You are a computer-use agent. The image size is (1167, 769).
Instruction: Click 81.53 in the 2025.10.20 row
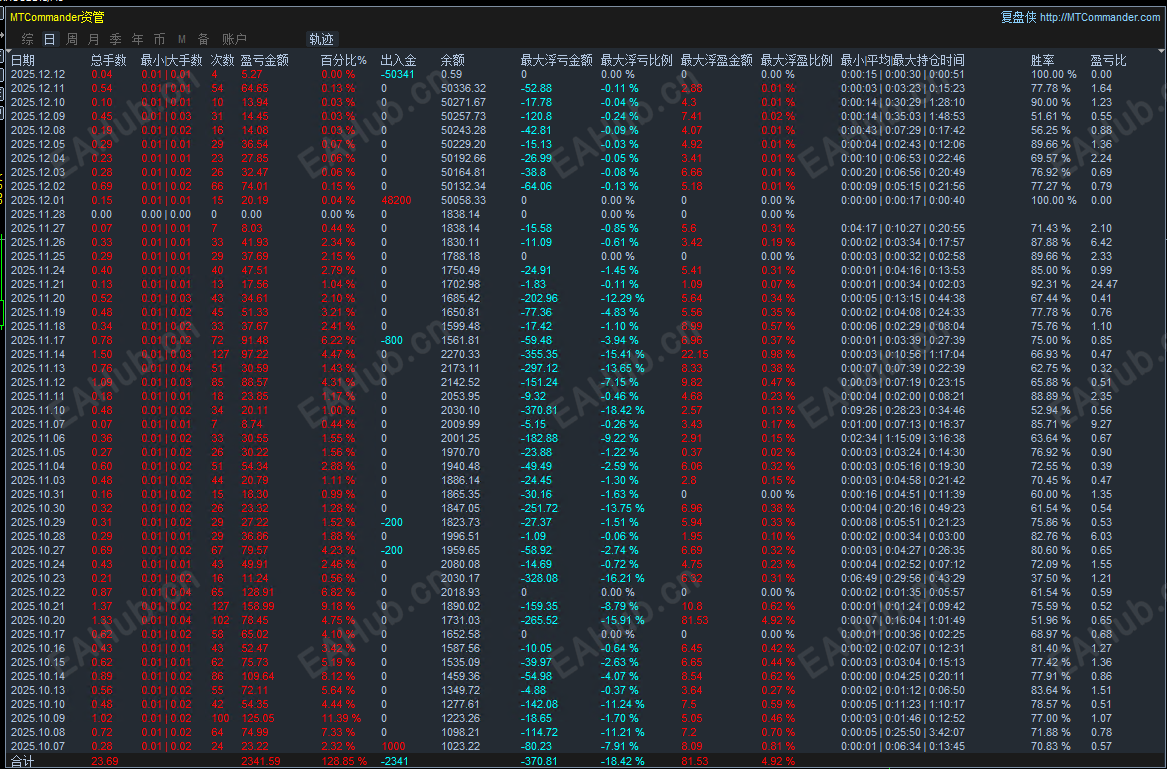tap(694, 620)
